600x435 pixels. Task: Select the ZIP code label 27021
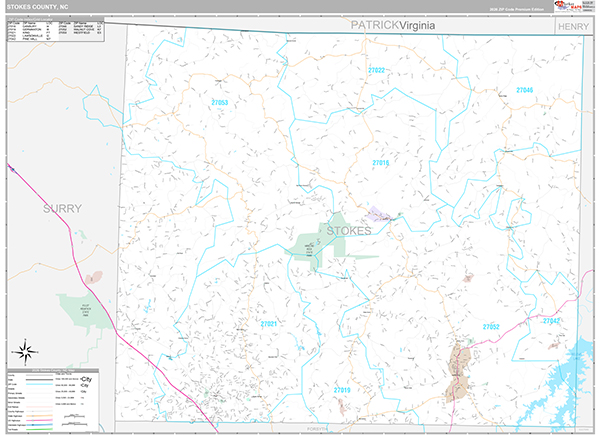pos(269,324)
